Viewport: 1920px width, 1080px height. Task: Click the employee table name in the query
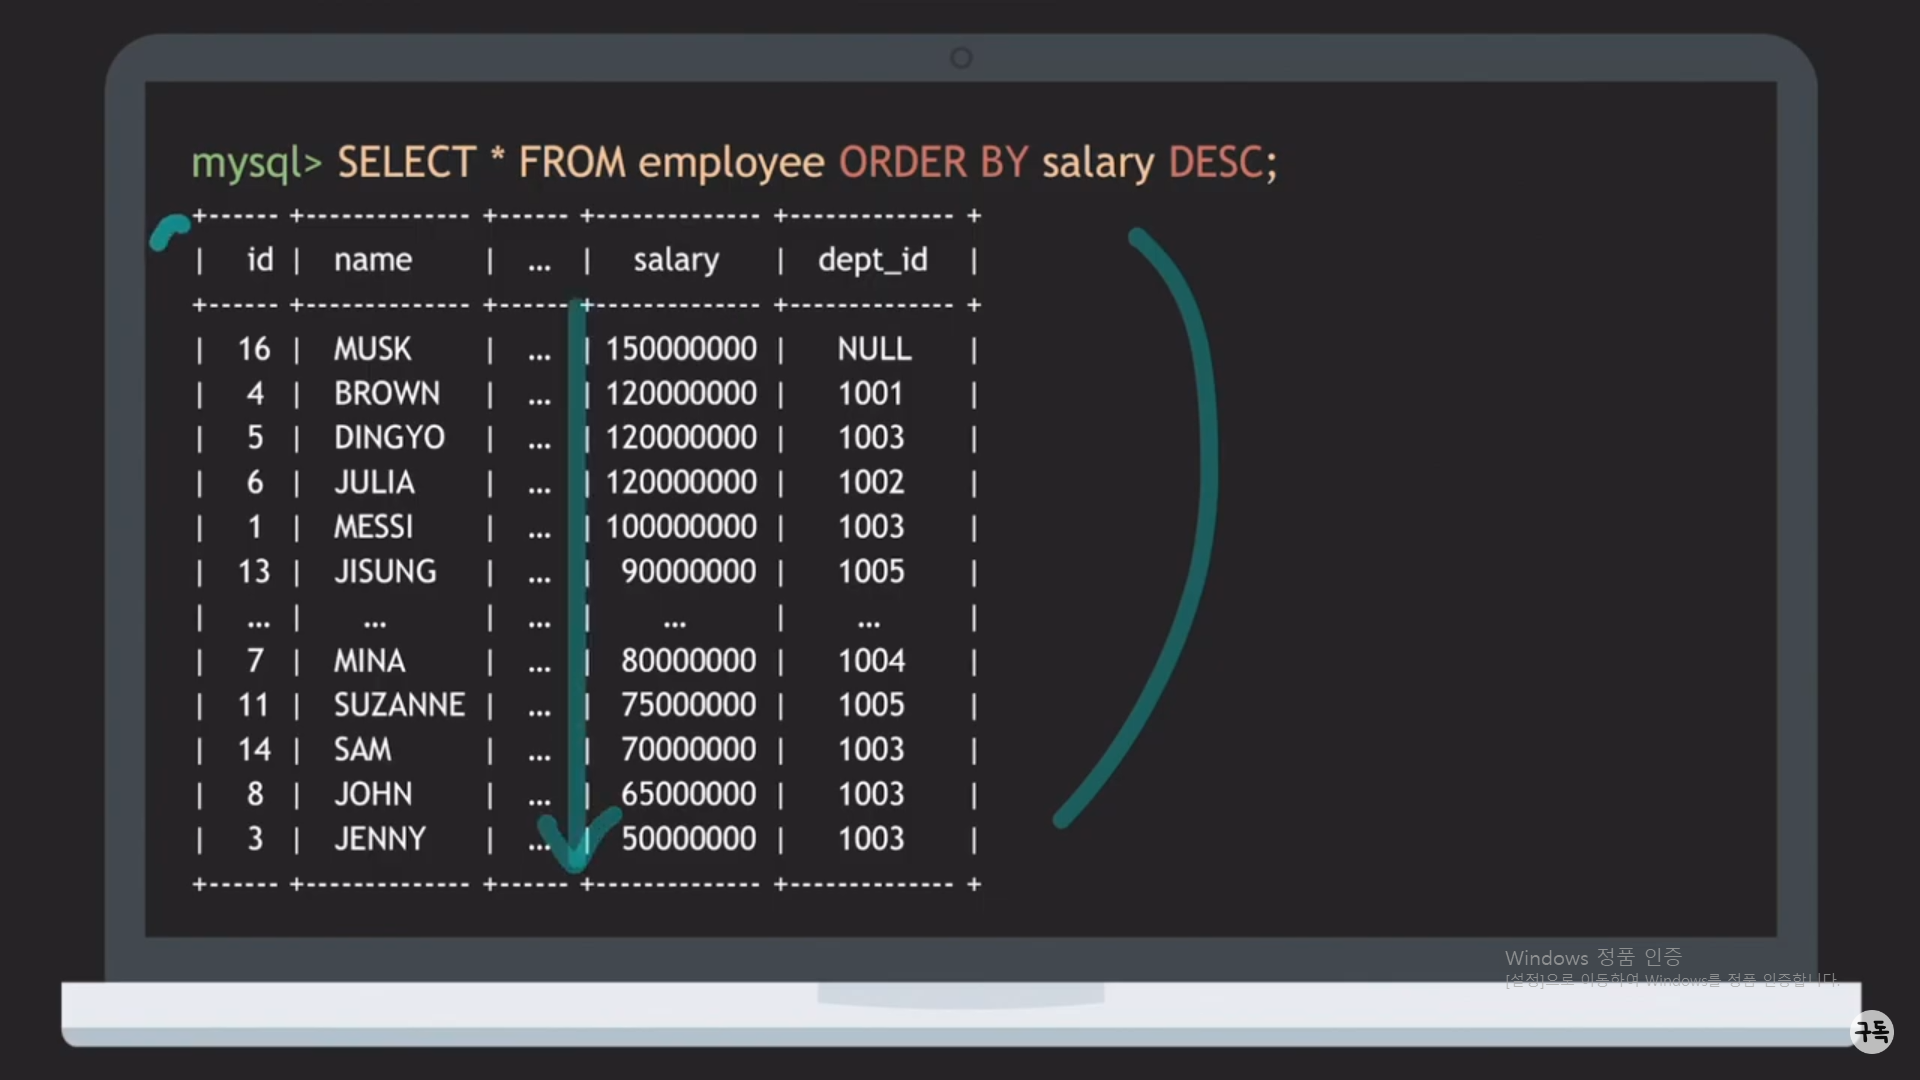pyautogui.click(x=731, y=162)
